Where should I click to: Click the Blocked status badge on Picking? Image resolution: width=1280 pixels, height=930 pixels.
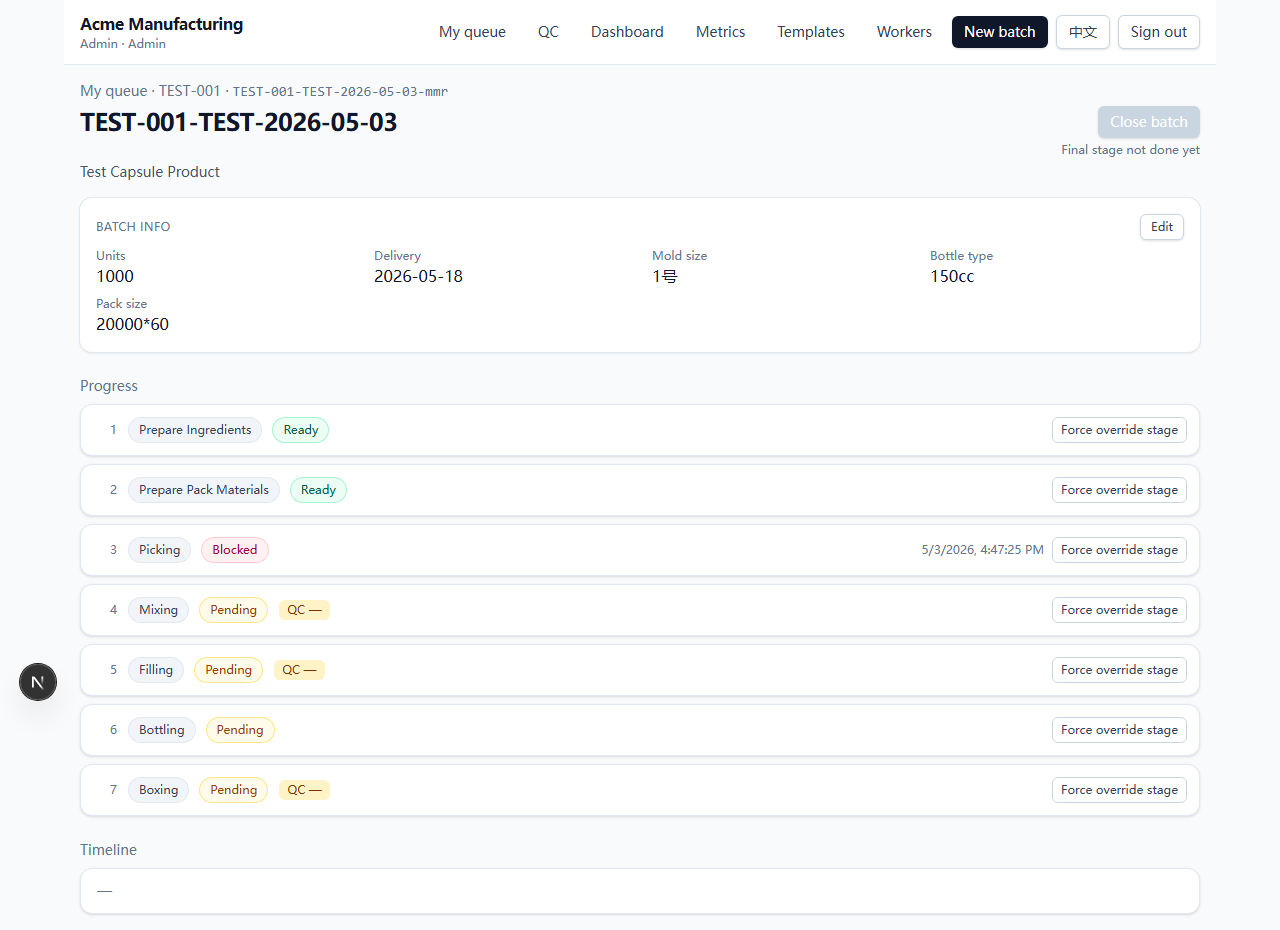(x=235, y=550)
